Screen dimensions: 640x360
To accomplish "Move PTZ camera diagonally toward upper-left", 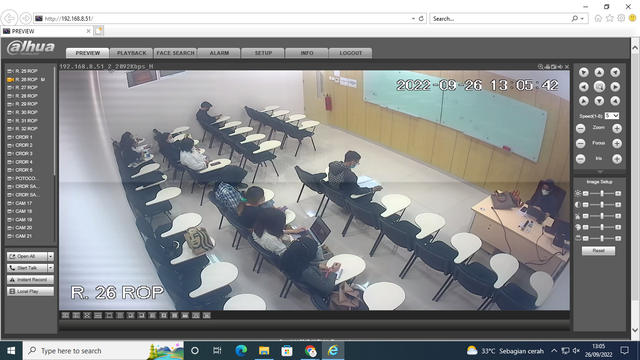I will [584, 72].
